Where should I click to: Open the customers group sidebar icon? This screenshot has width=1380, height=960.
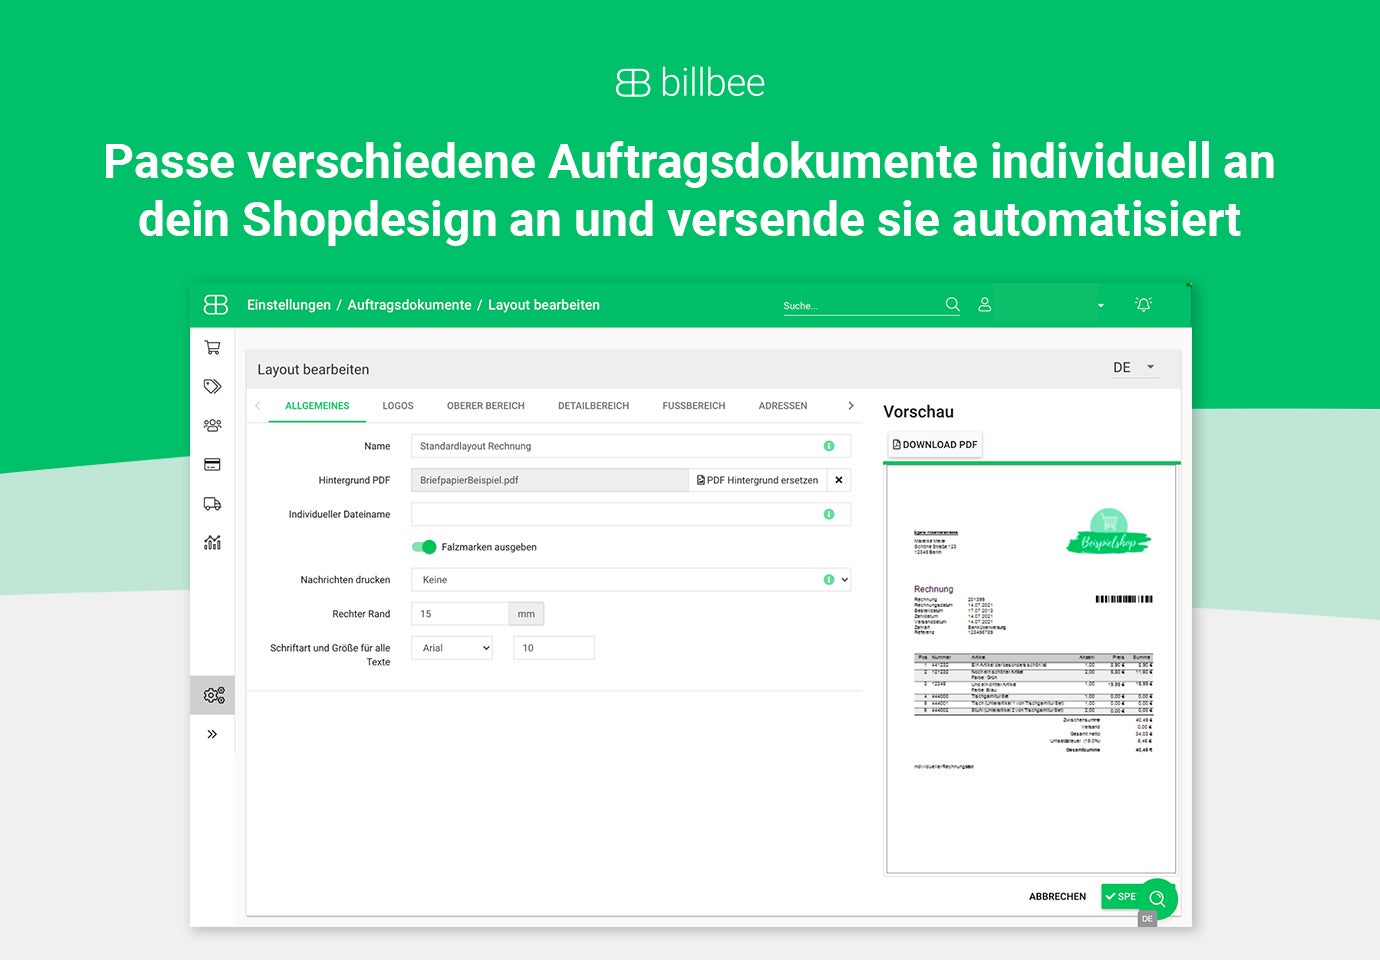tap(212, 425)
